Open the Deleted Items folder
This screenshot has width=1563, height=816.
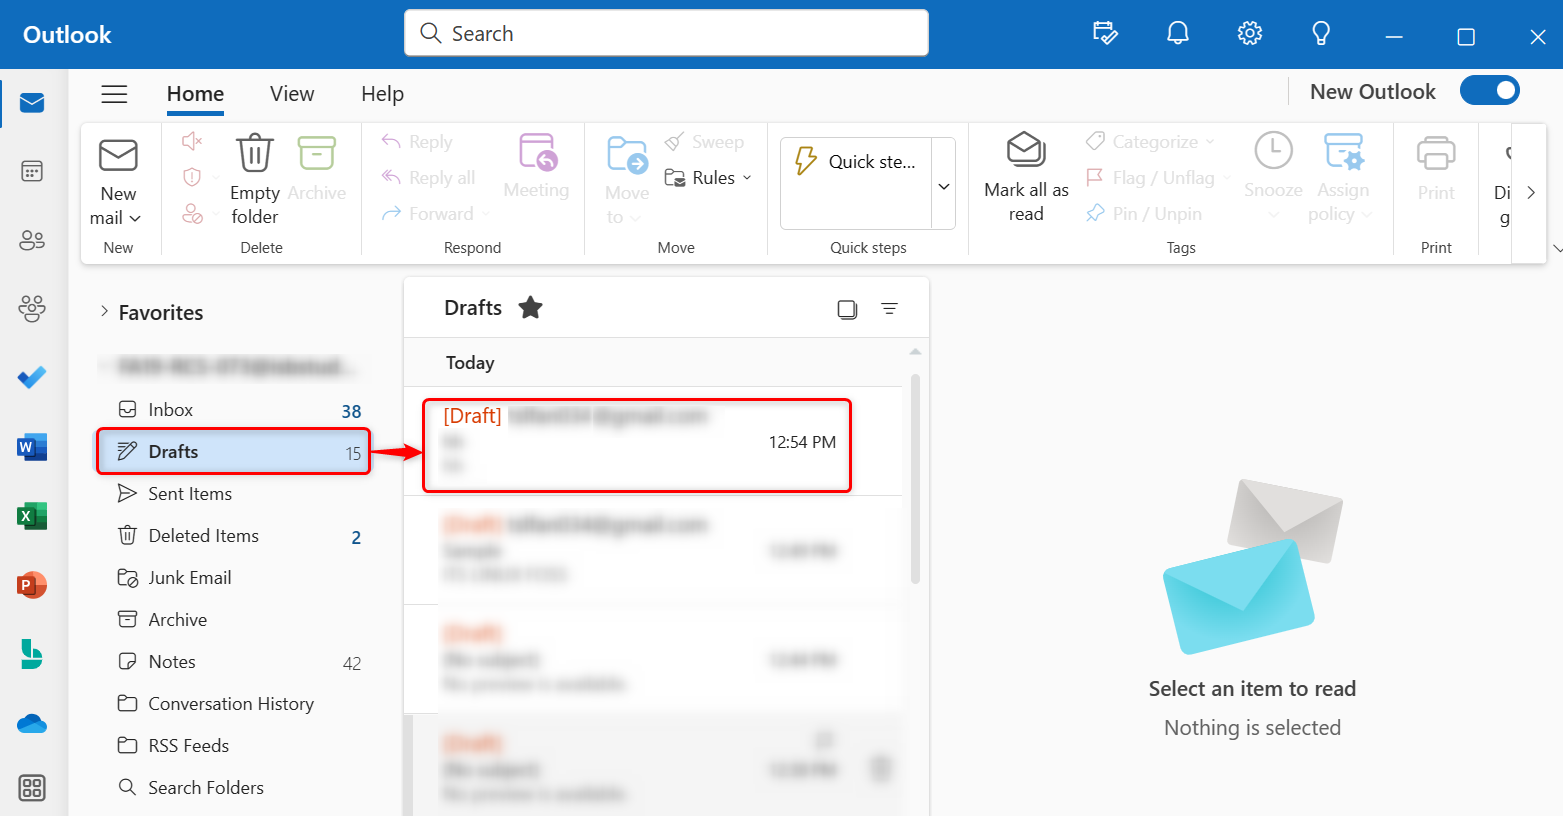pos(234,536)
